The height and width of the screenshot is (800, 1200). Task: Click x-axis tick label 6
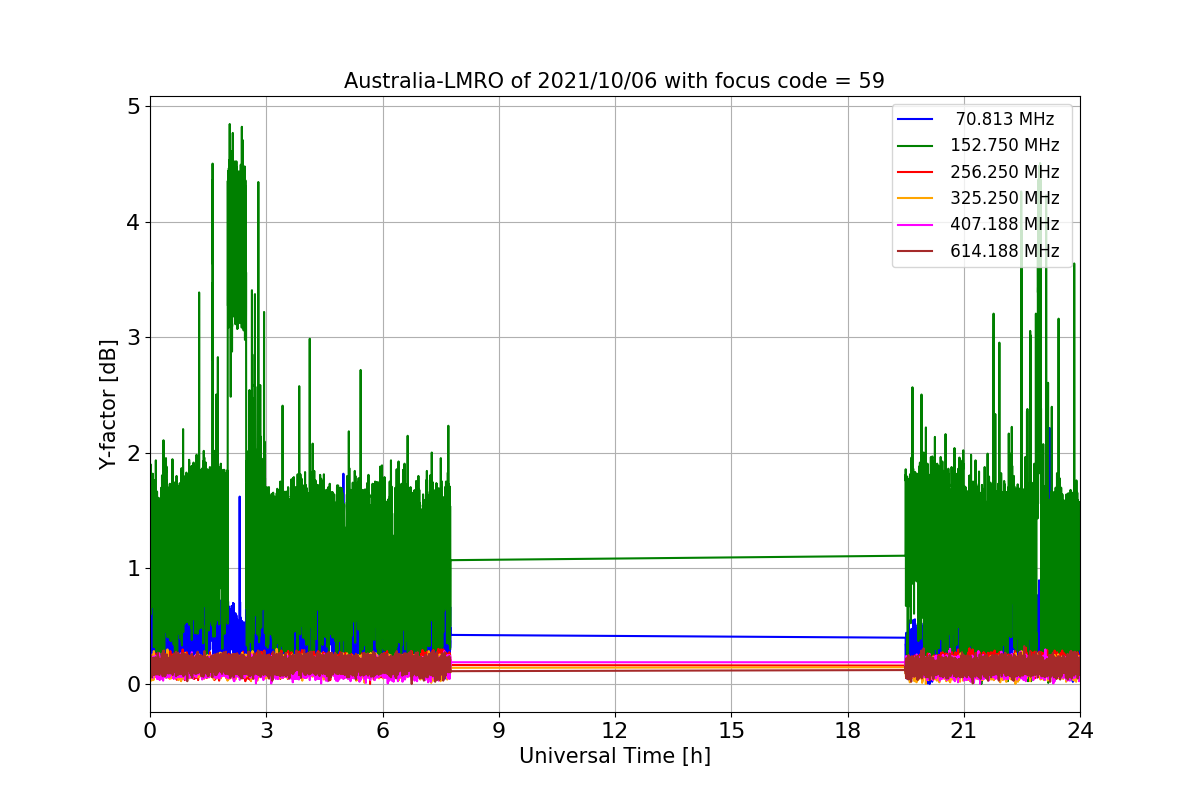(x=382, y=730)
